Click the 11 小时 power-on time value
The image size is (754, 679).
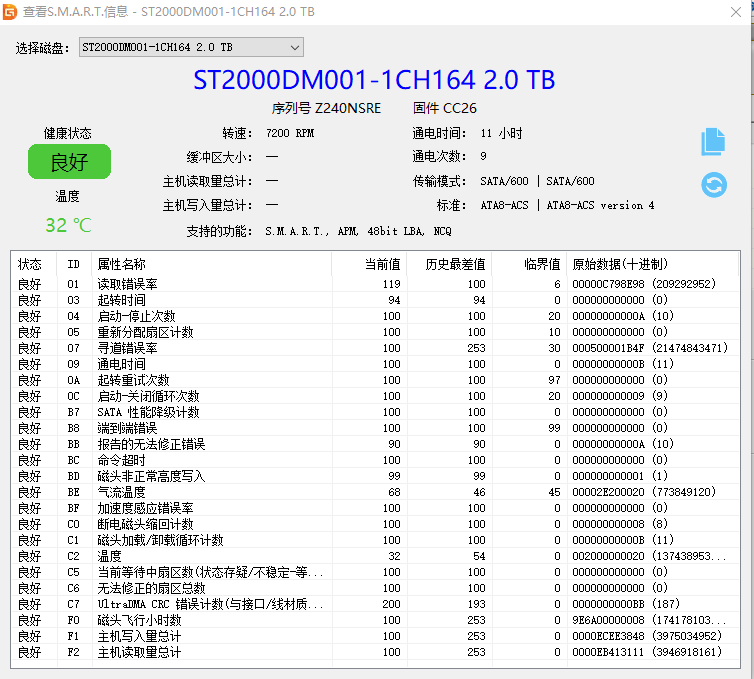[x=501, y=133]
